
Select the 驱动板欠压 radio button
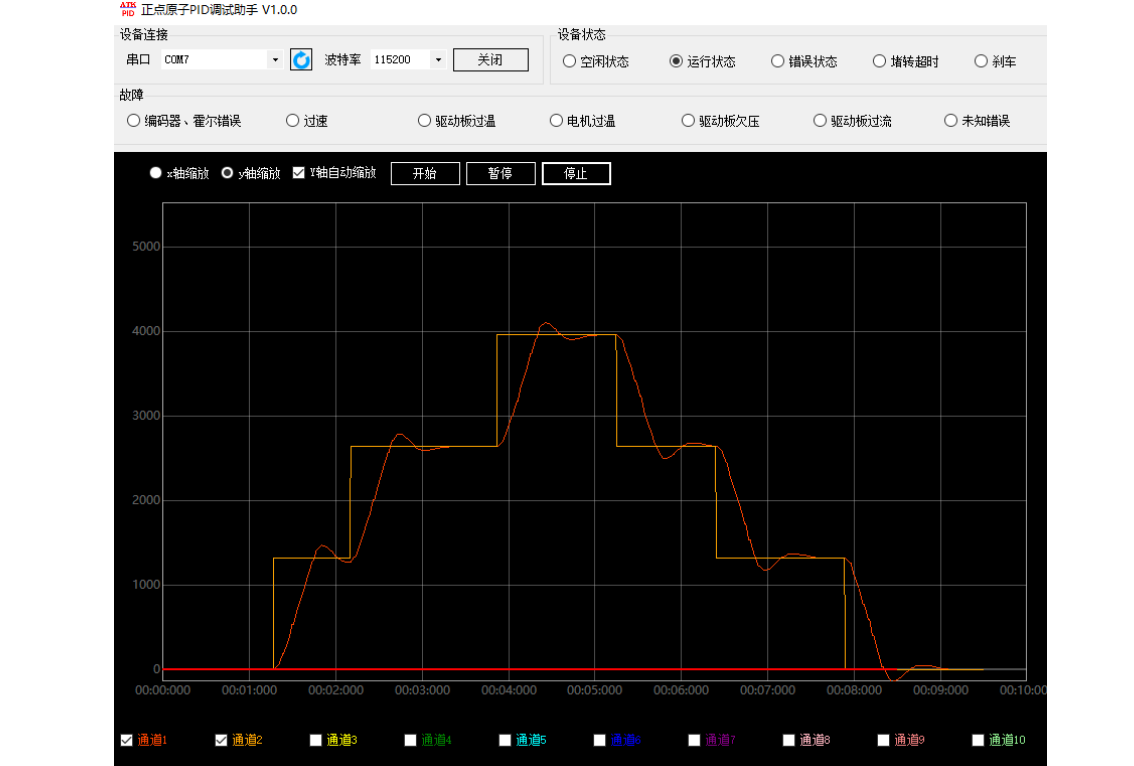tap(688, 121)
